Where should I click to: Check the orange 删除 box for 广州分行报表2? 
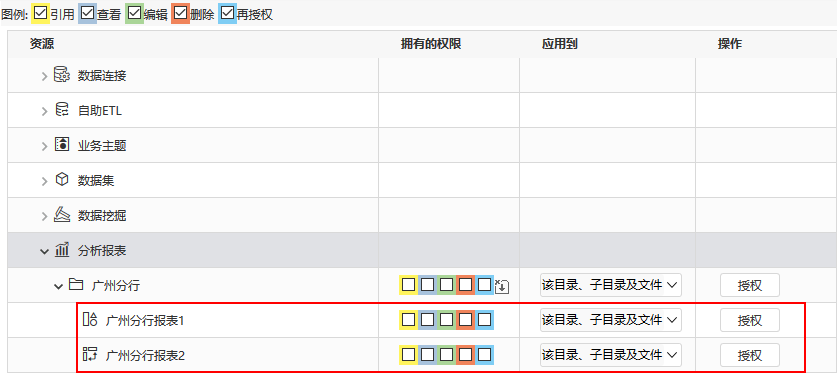pyautogui.click(x=465, y=354)
